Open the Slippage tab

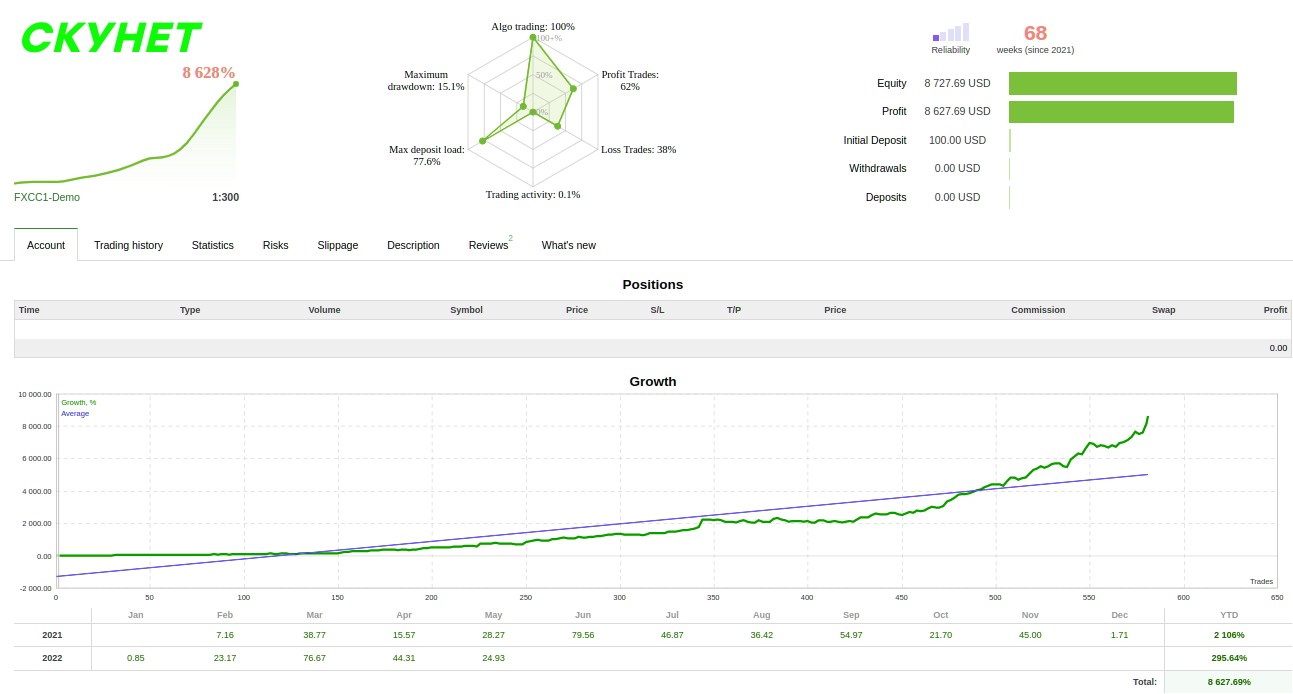338,245
